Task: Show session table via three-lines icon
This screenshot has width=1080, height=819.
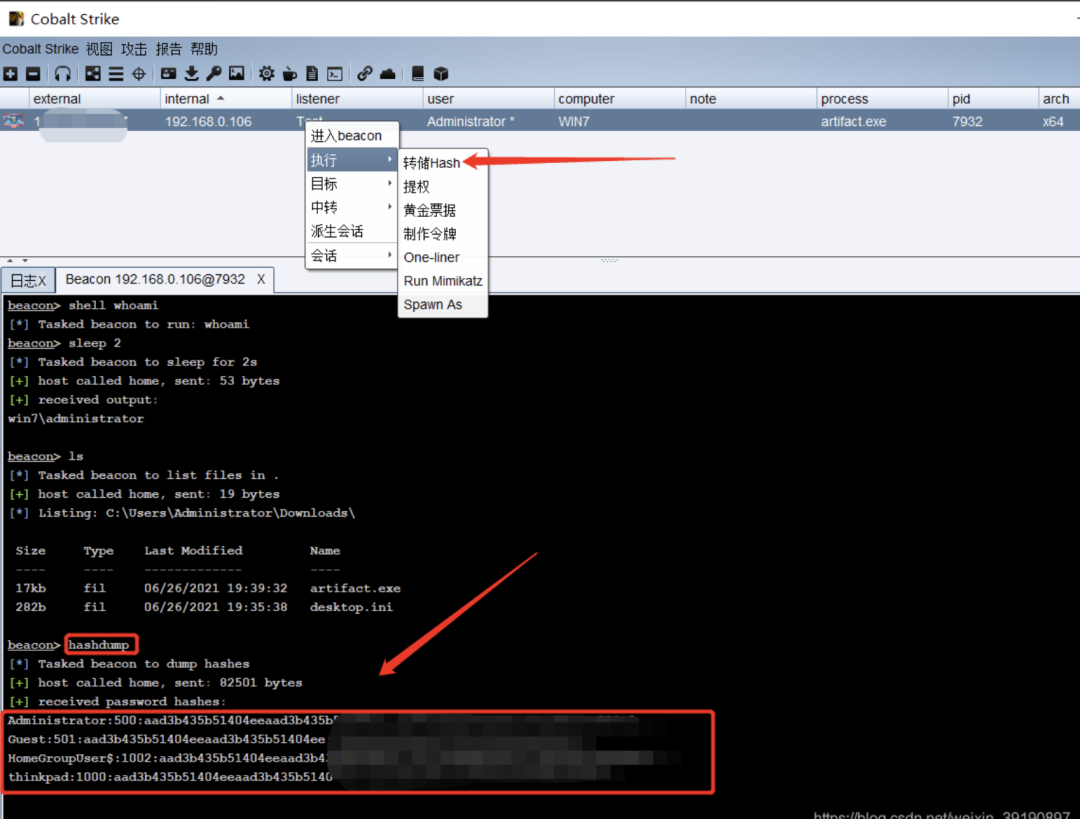Action: [116, 74]
